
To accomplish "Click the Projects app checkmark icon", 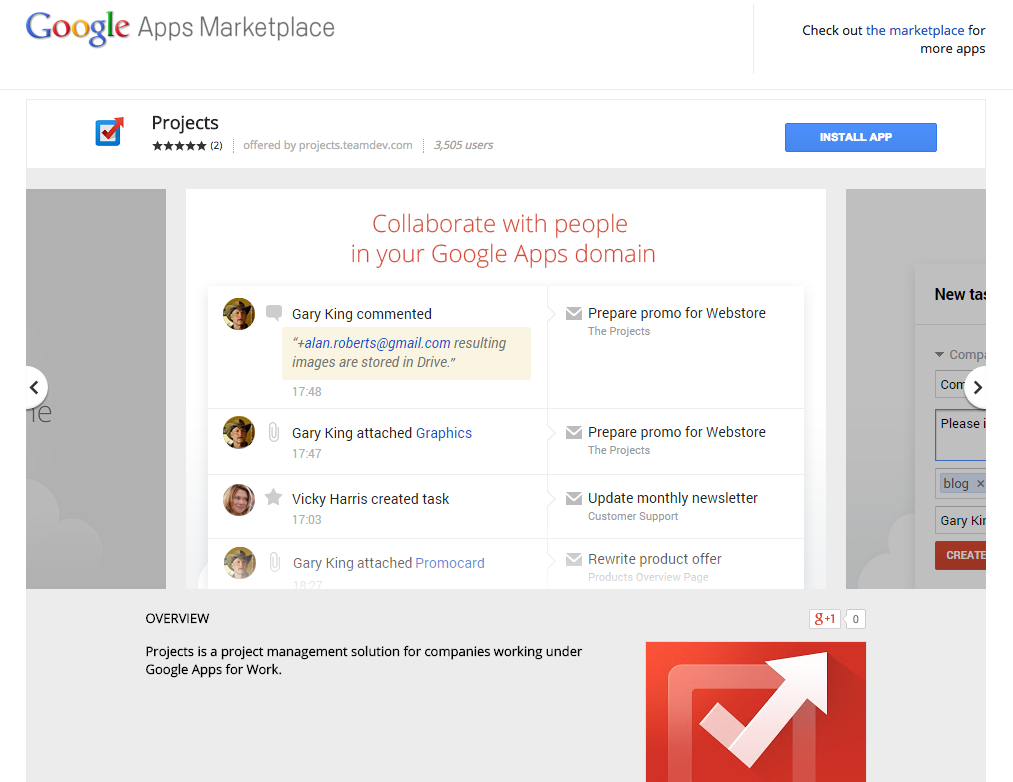I will point(109,132).
